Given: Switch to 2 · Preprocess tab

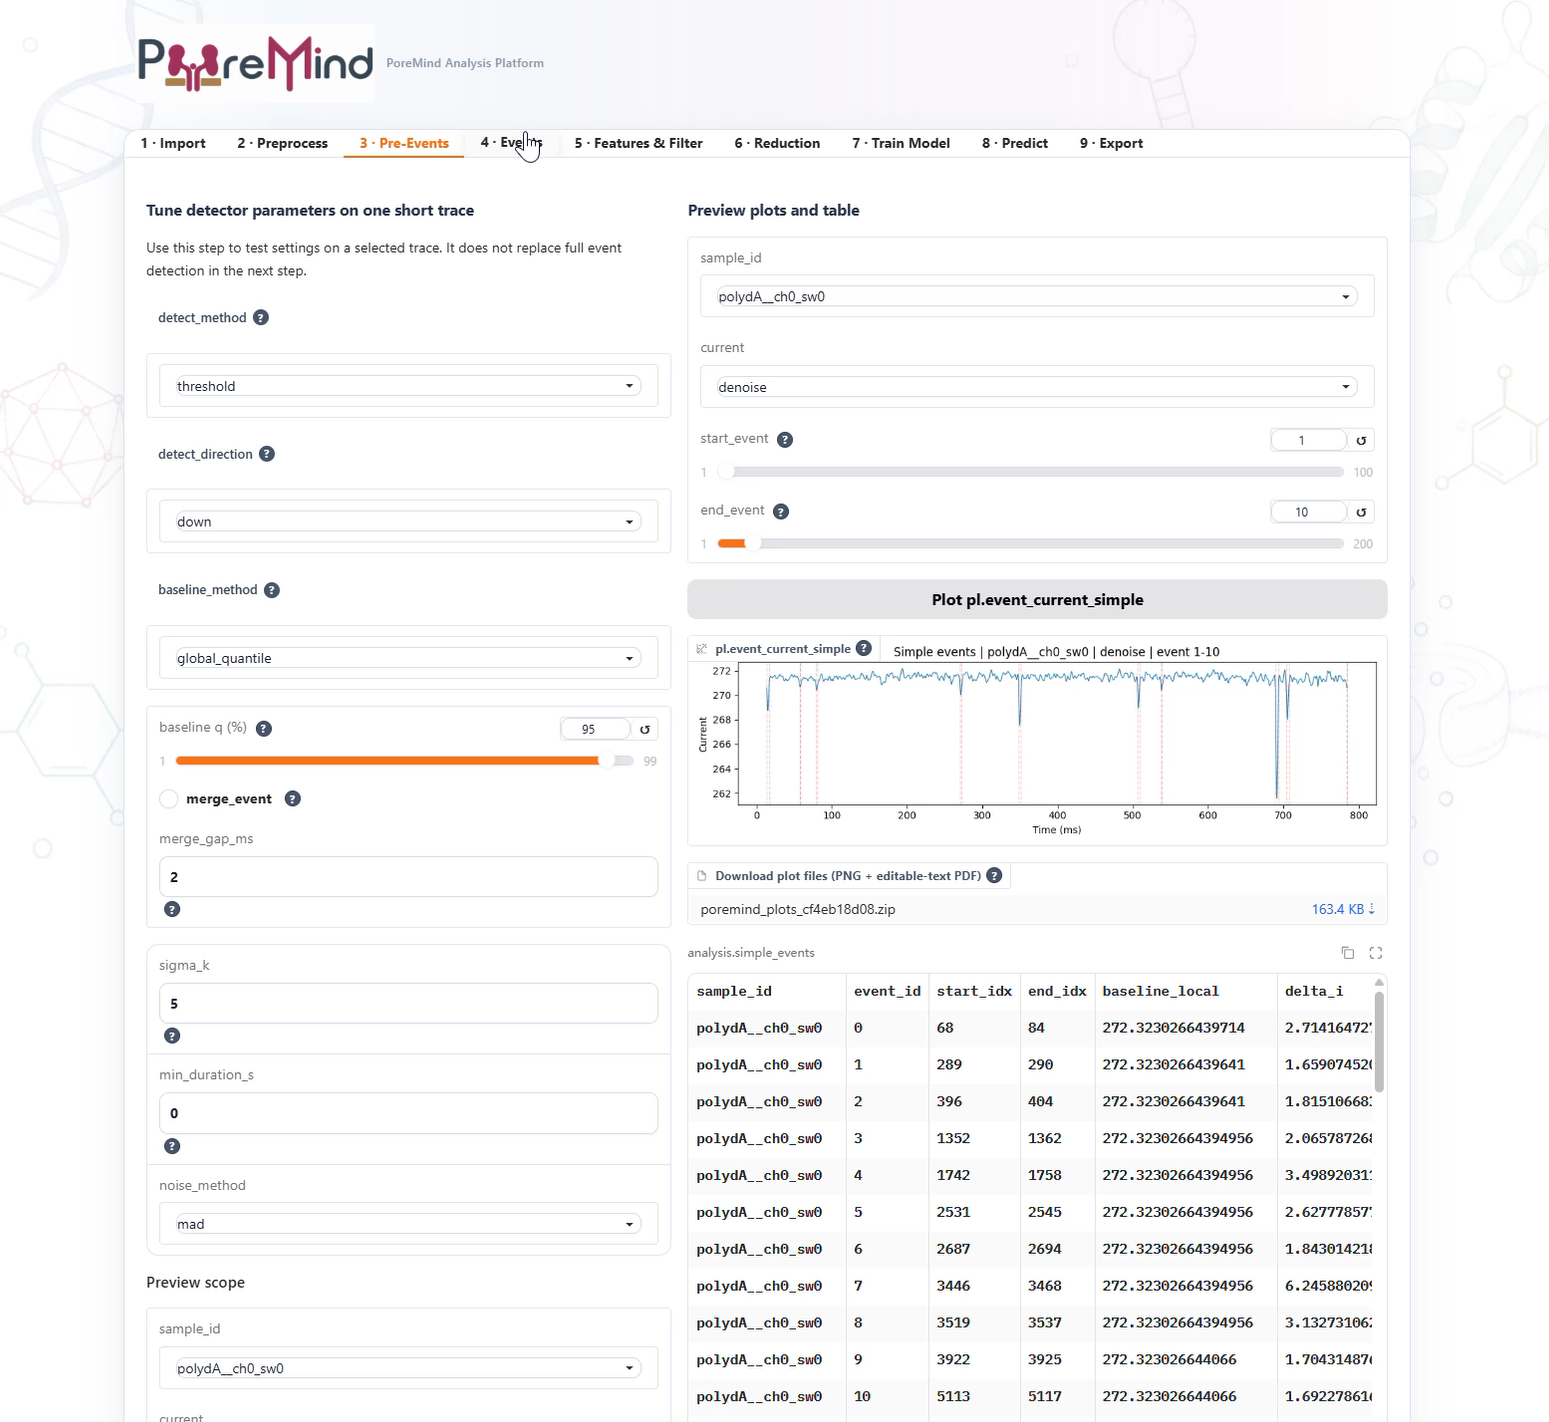Looking at the screenshot, I should [283, 143].
